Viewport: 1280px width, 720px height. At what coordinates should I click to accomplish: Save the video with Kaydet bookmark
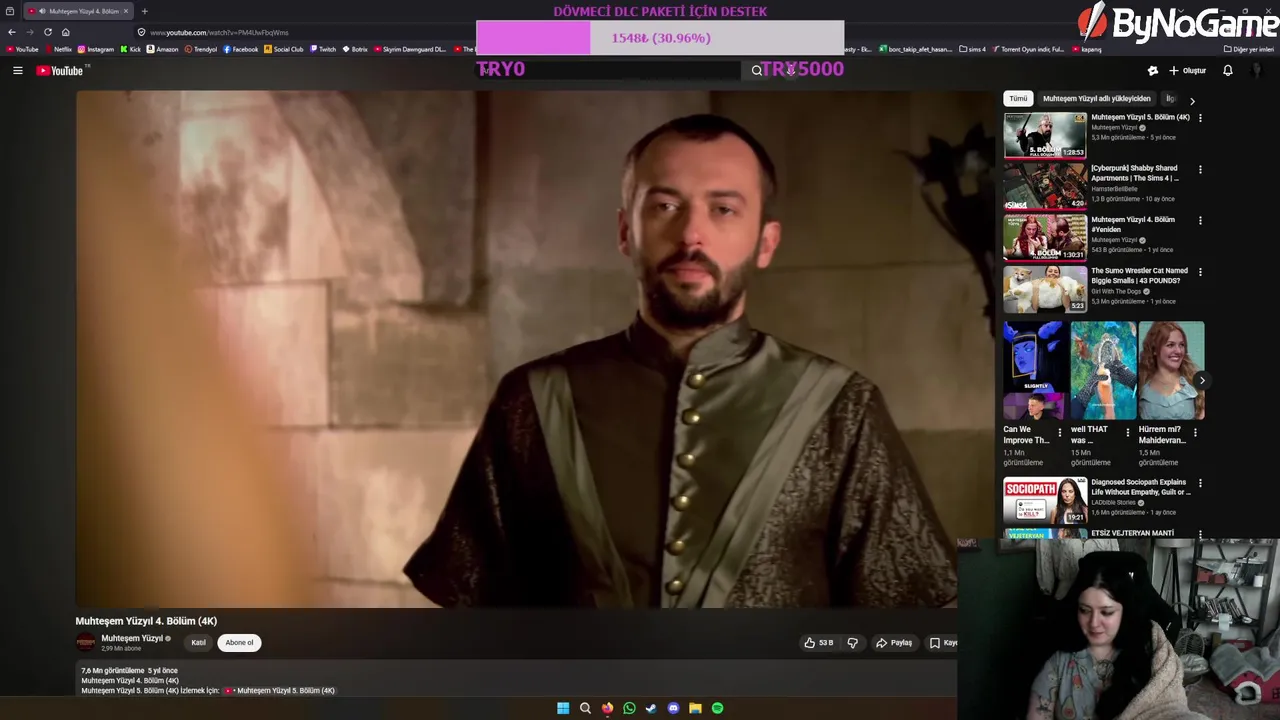pos(943,643)
